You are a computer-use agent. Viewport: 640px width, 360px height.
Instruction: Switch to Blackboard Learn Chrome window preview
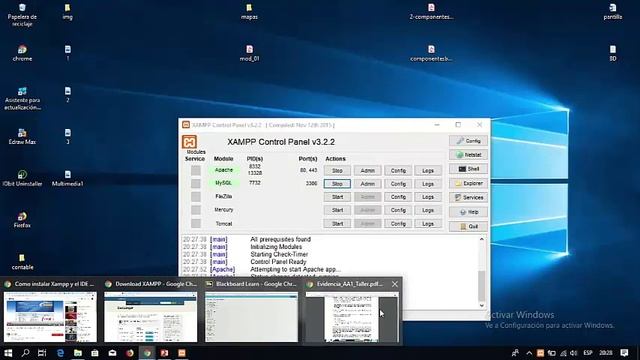coord(251,311)
